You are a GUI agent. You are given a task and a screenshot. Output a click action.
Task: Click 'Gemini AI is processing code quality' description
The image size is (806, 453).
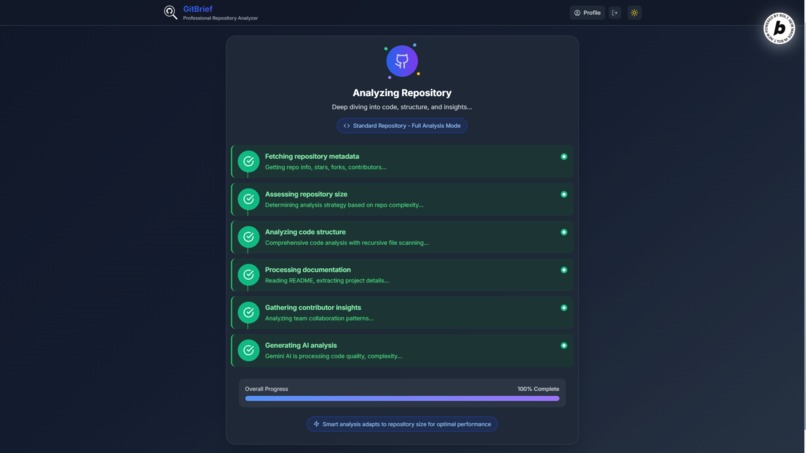coord(333,356)
